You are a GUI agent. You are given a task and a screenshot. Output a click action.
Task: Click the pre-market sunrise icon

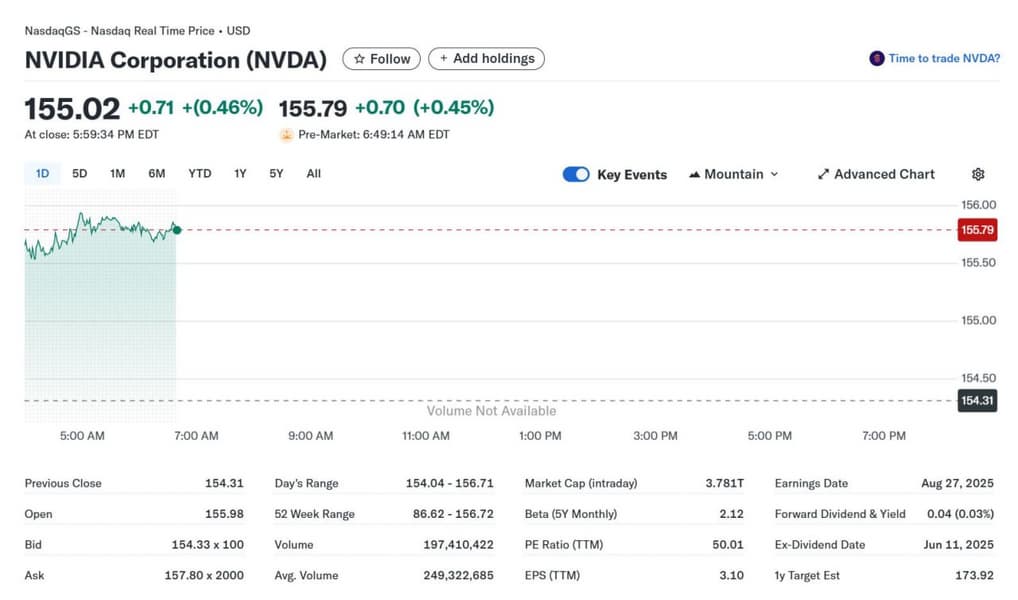point(286,134)
